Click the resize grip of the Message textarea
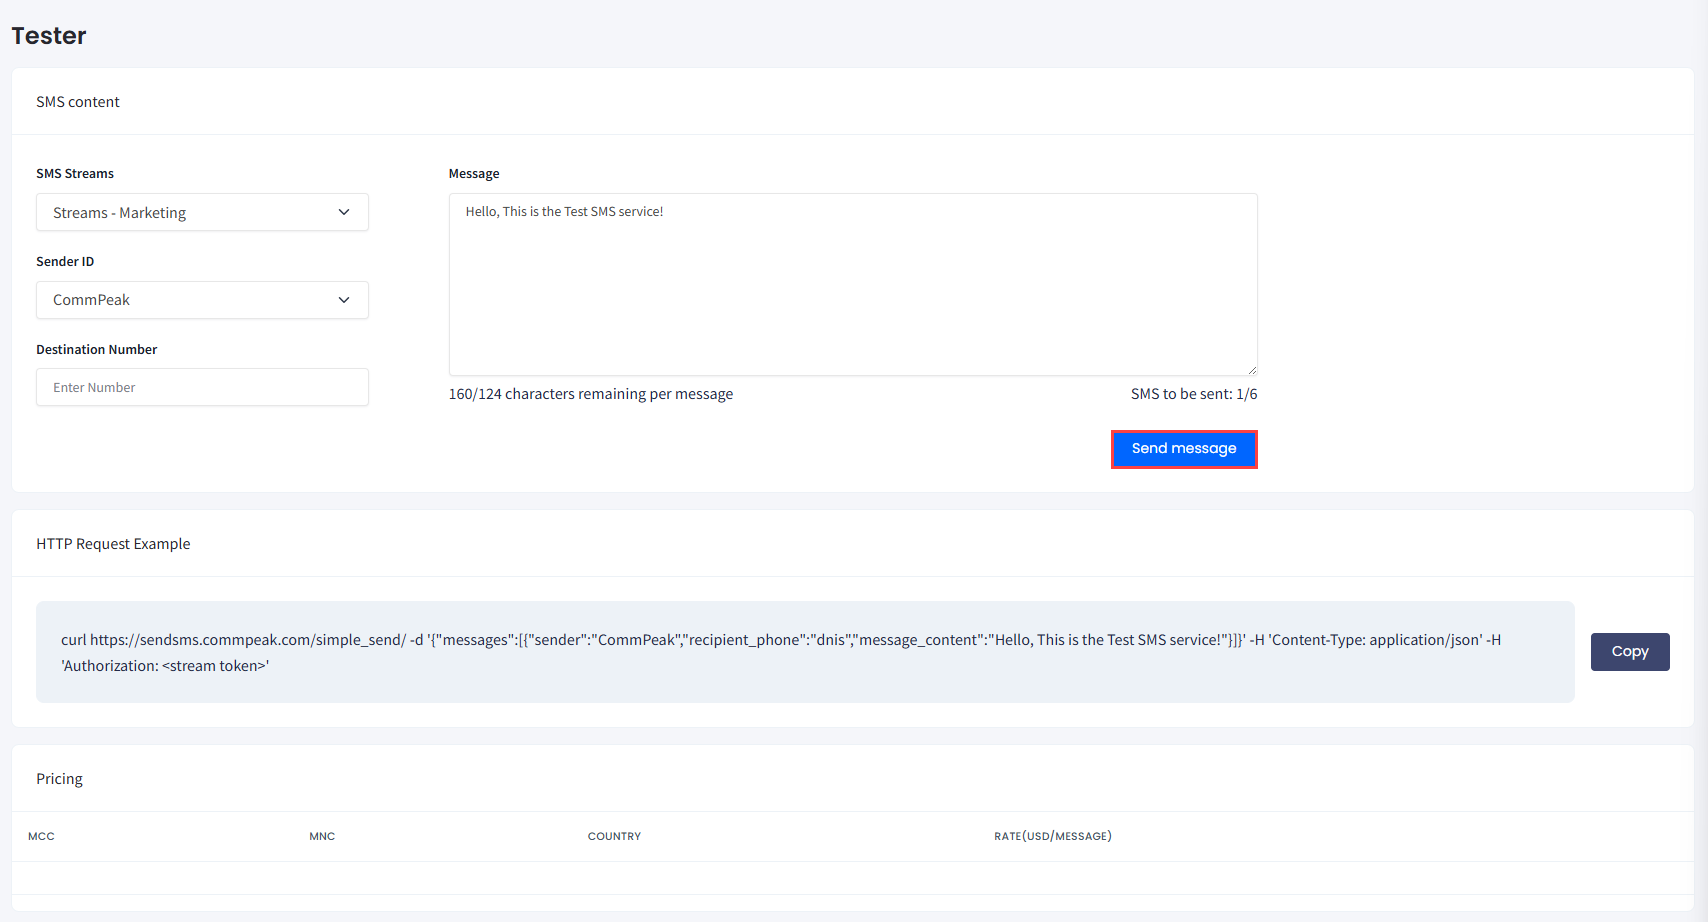The height and width of the screenshot is (922, 1708). pos(1252,368)
